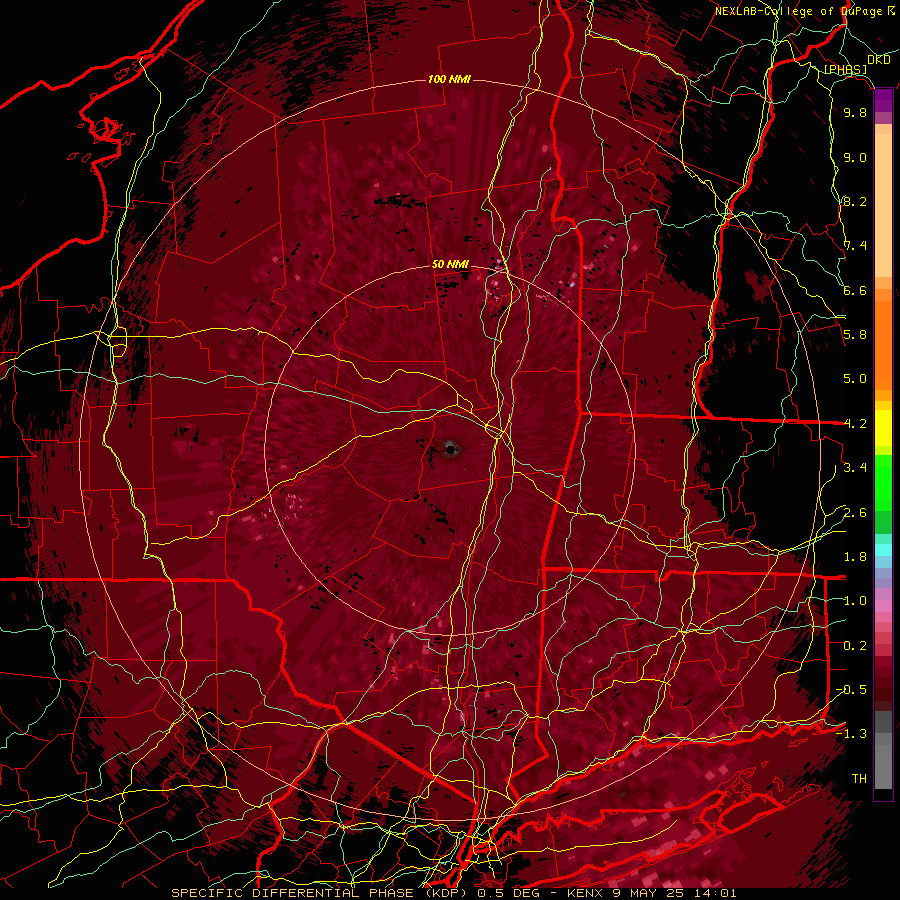Image resolution: width=900 pixels, height=900 pixels.
Task: Click the 1.0 scale value
Action: click(855, 601)
